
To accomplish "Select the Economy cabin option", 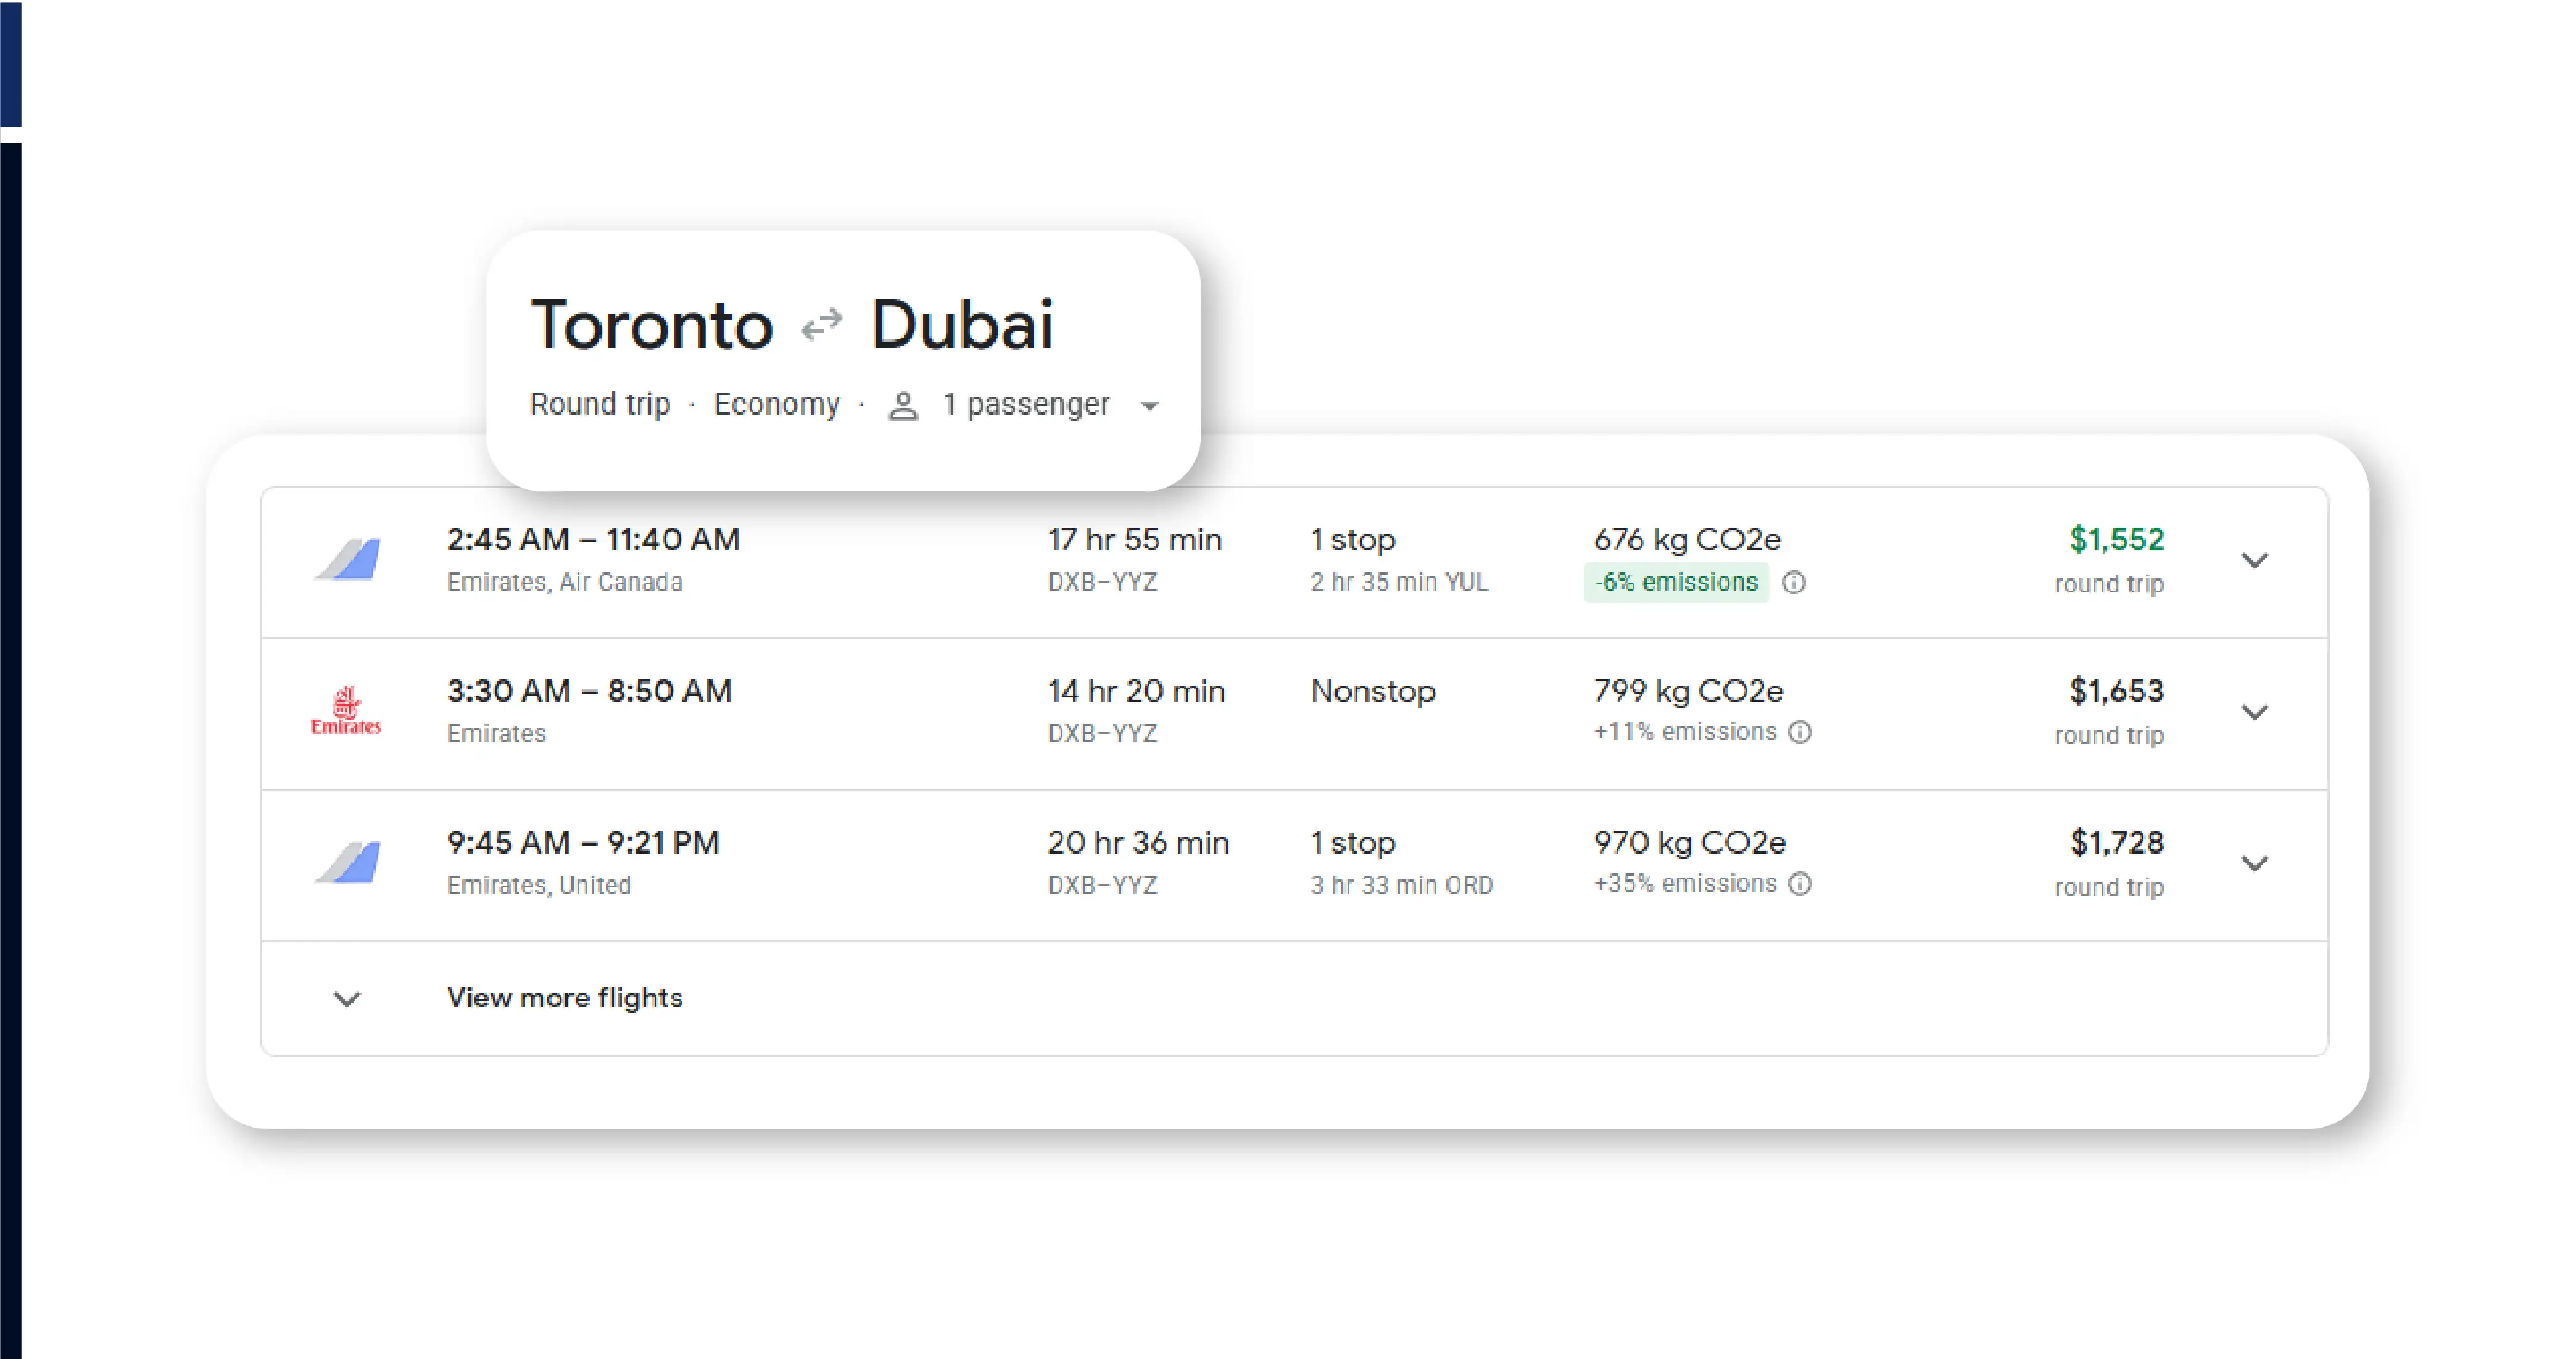I will (x=777, y=405).
